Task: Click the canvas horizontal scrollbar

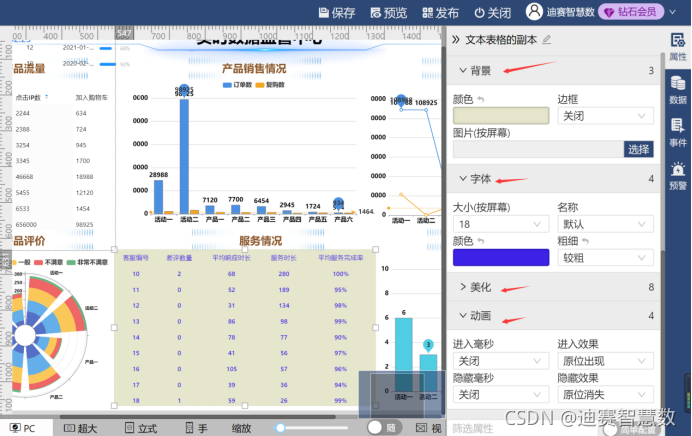Action: pos(198,416)
